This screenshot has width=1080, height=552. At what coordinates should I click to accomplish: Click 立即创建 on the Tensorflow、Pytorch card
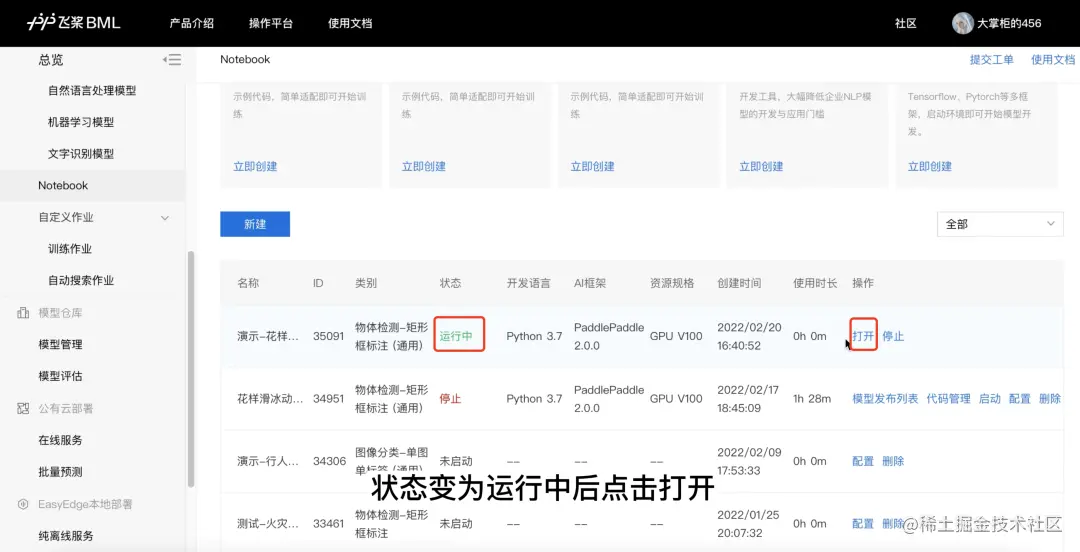pos(930,166)
